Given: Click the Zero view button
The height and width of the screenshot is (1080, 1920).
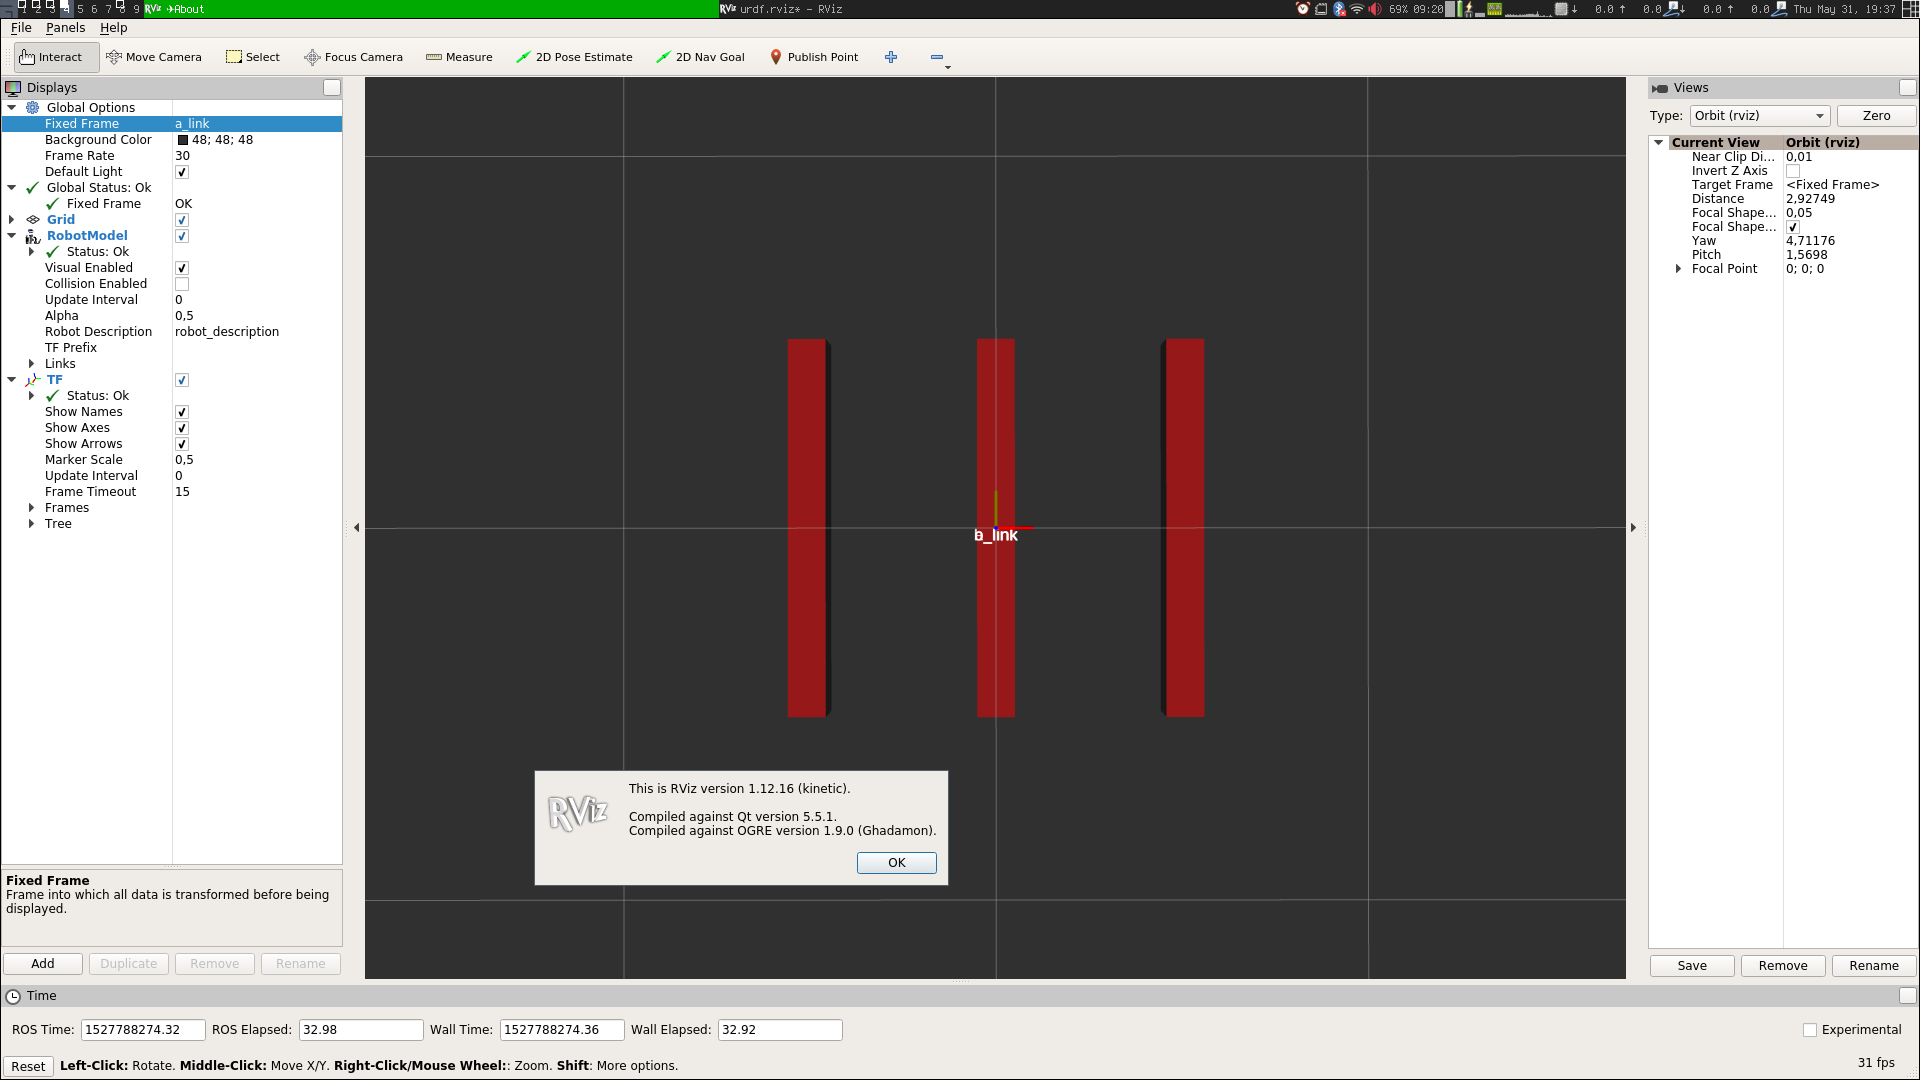Looking at the screenshot, I should click(x=1876, y=116).
